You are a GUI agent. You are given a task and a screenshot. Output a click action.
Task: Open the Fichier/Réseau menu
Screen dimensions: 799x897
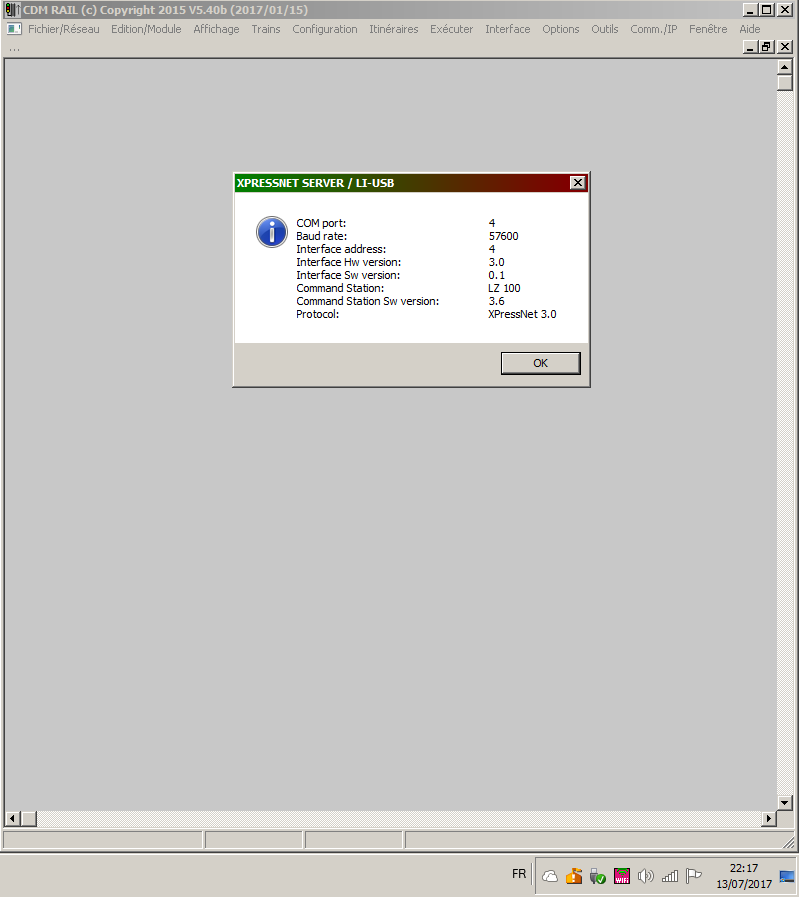63,29
